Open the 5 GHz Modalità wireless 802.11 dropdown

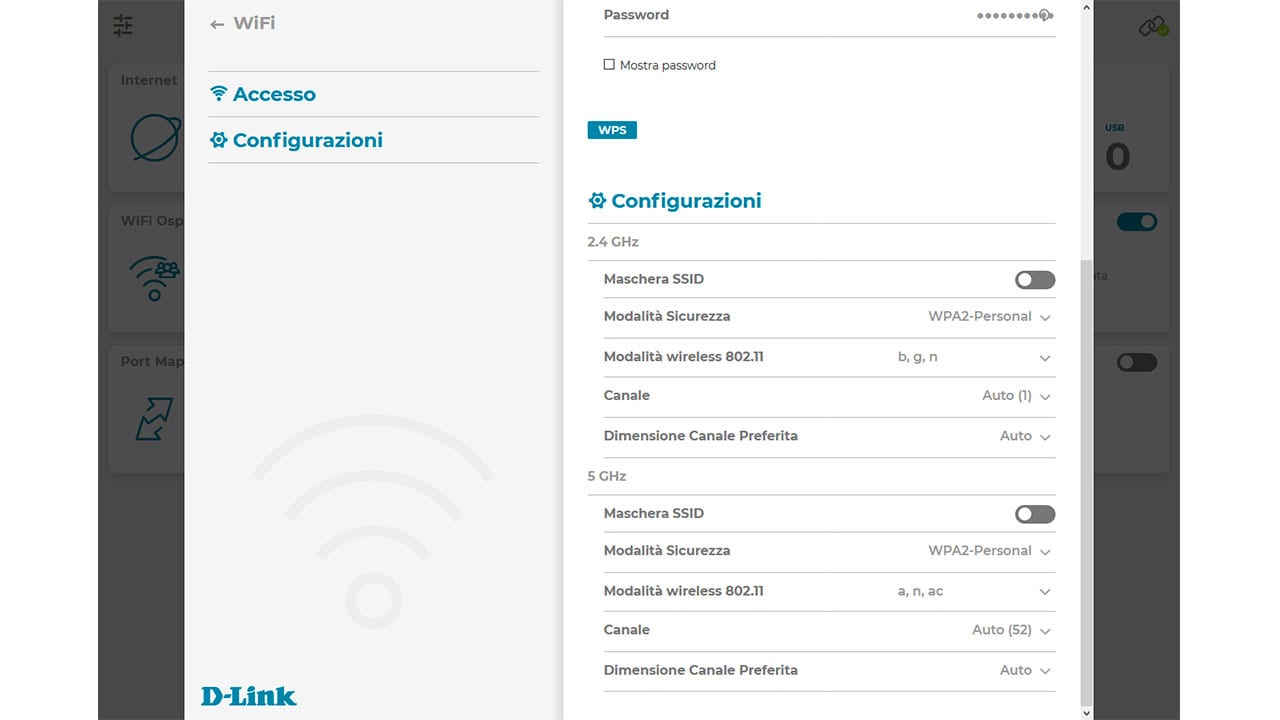point(974,591)
